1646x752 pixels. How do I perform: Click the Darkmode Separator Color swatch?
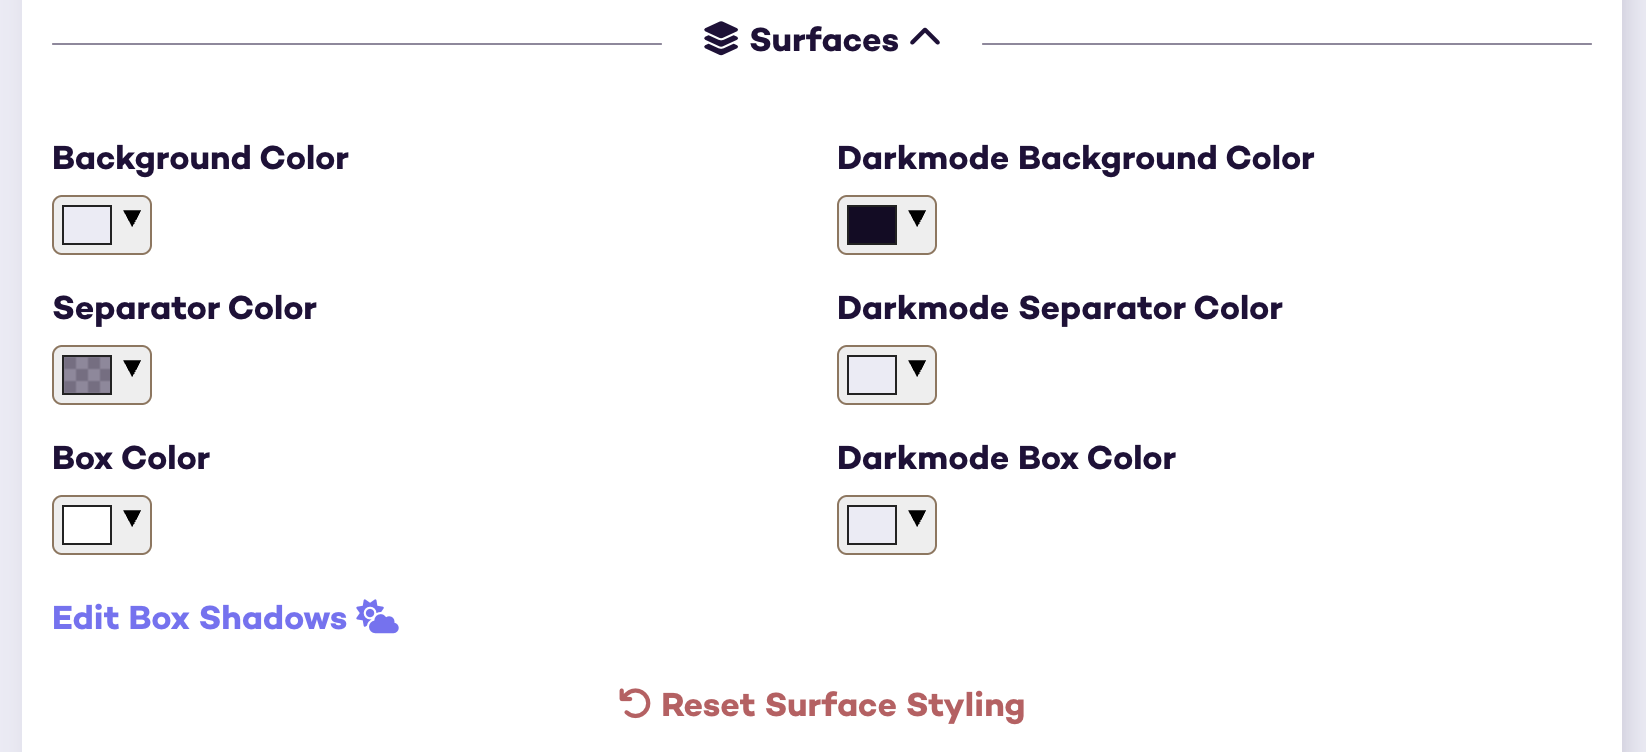point(872,375)
